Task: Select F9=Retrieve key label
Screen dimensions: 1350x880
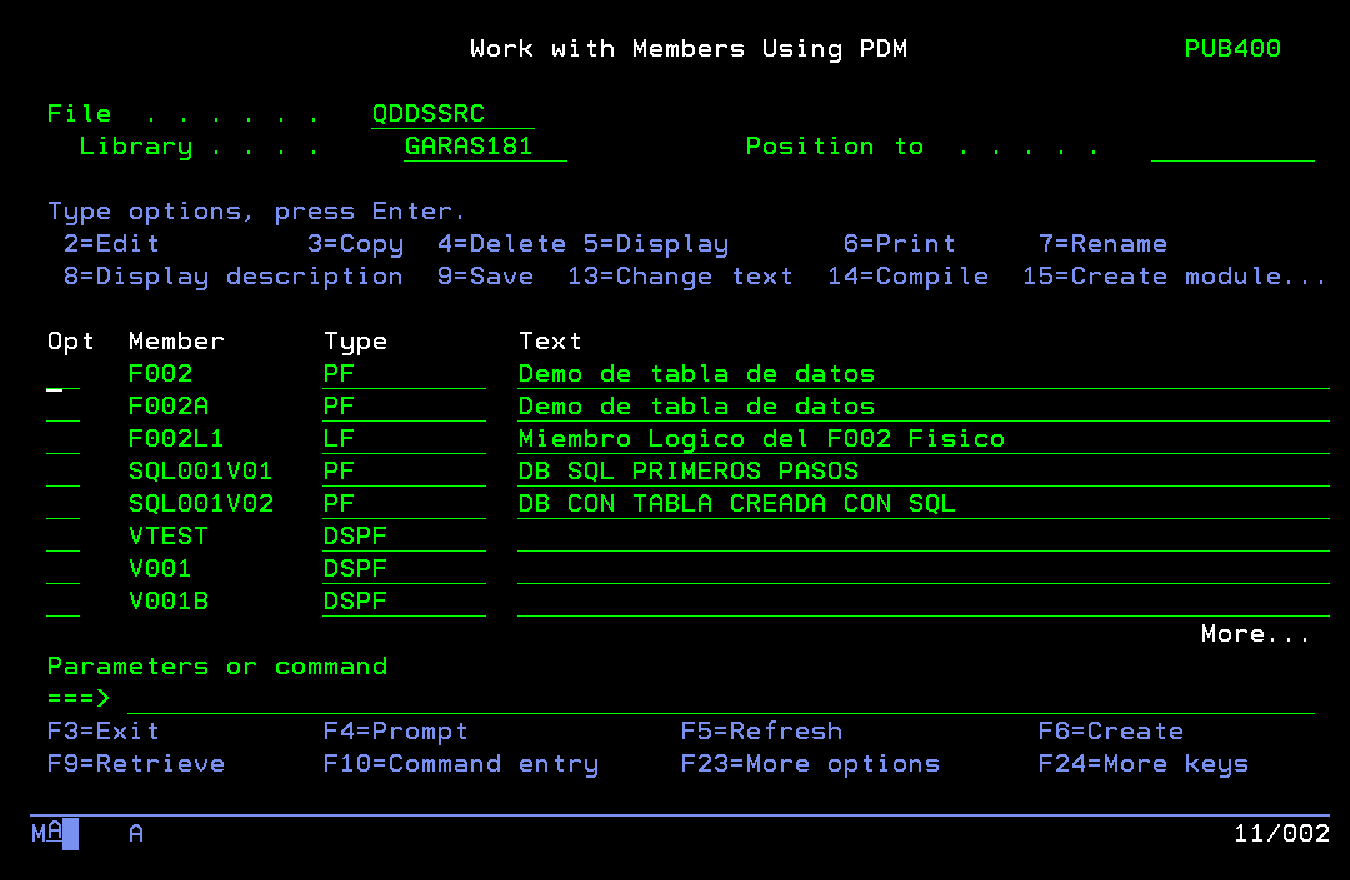Action: 136,765
